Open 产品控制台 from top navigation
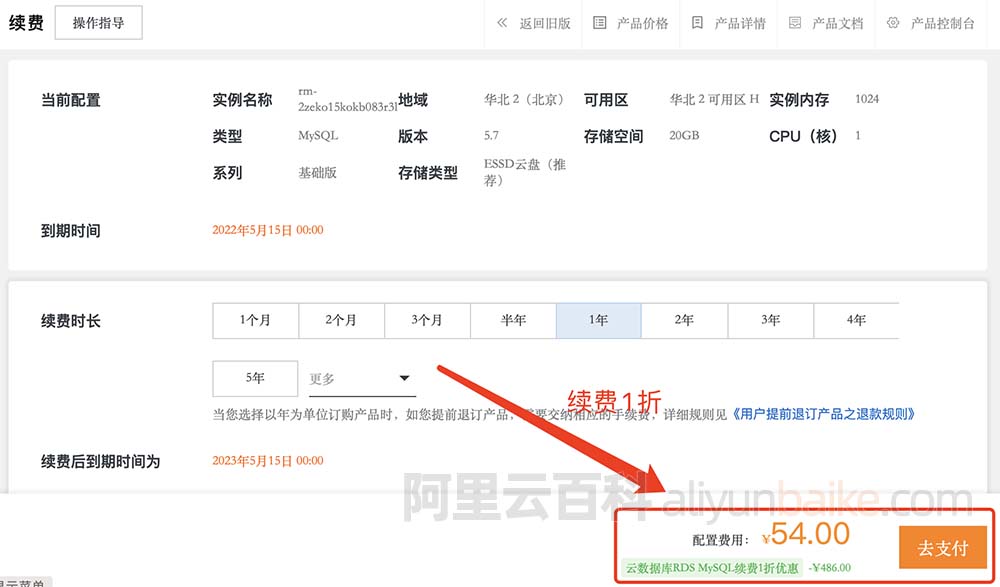The image size is (1000, 587). (942, 23)
